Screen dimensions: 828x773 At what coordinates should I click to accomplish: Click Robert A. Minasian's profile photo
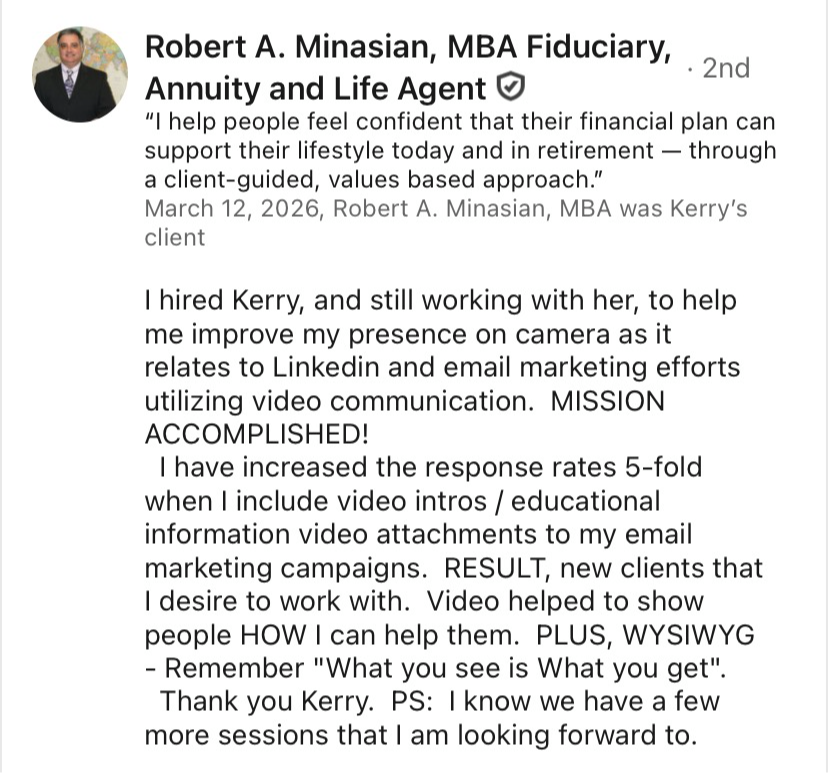click(x=81, y=75)
